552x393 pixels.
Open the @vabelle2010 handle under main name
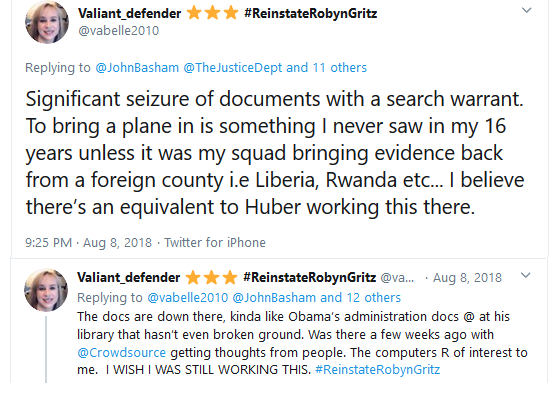119,31
